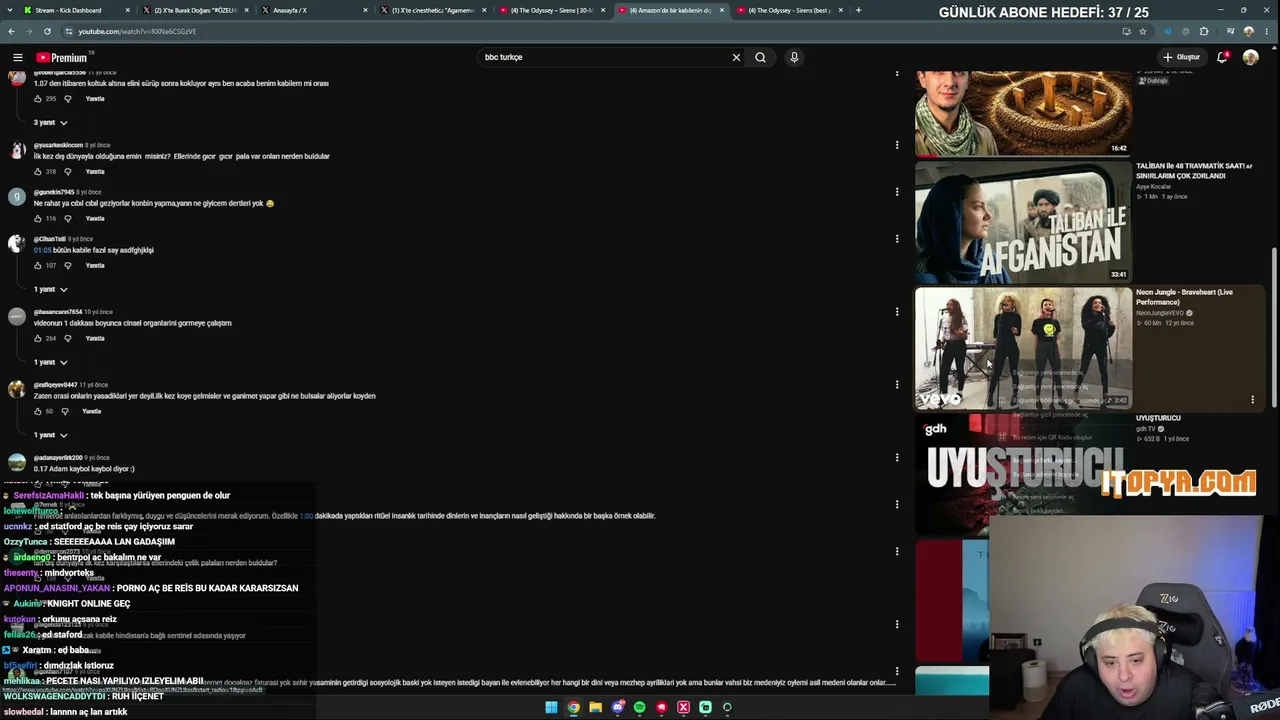Open the stone circle video thumbnail
The height and width of the screenshot is (720, 1280).
coord(1023,113)
